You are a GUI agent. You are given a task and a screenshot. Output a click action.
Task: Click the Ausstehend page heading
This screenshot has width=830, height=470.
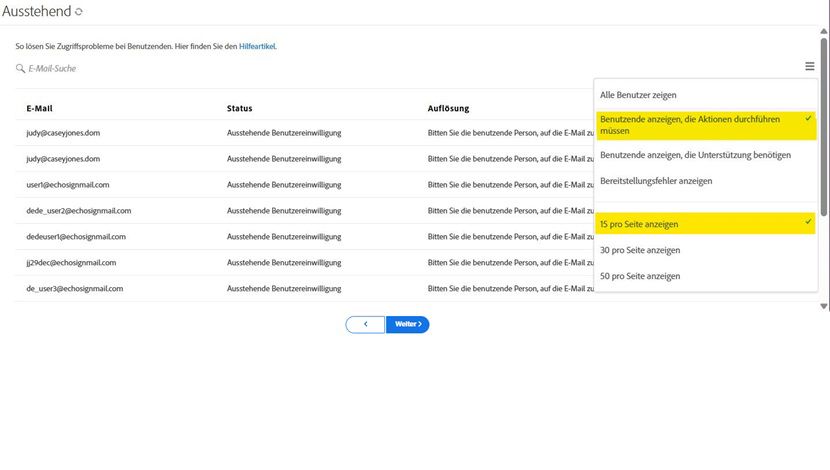[x=37, y=11]
